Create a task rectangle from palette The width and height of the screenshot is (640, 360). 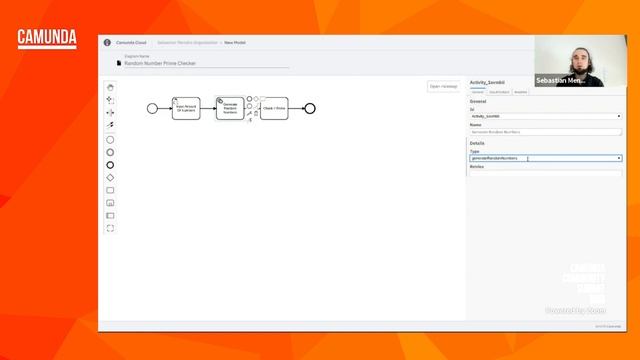coord(110,190)
